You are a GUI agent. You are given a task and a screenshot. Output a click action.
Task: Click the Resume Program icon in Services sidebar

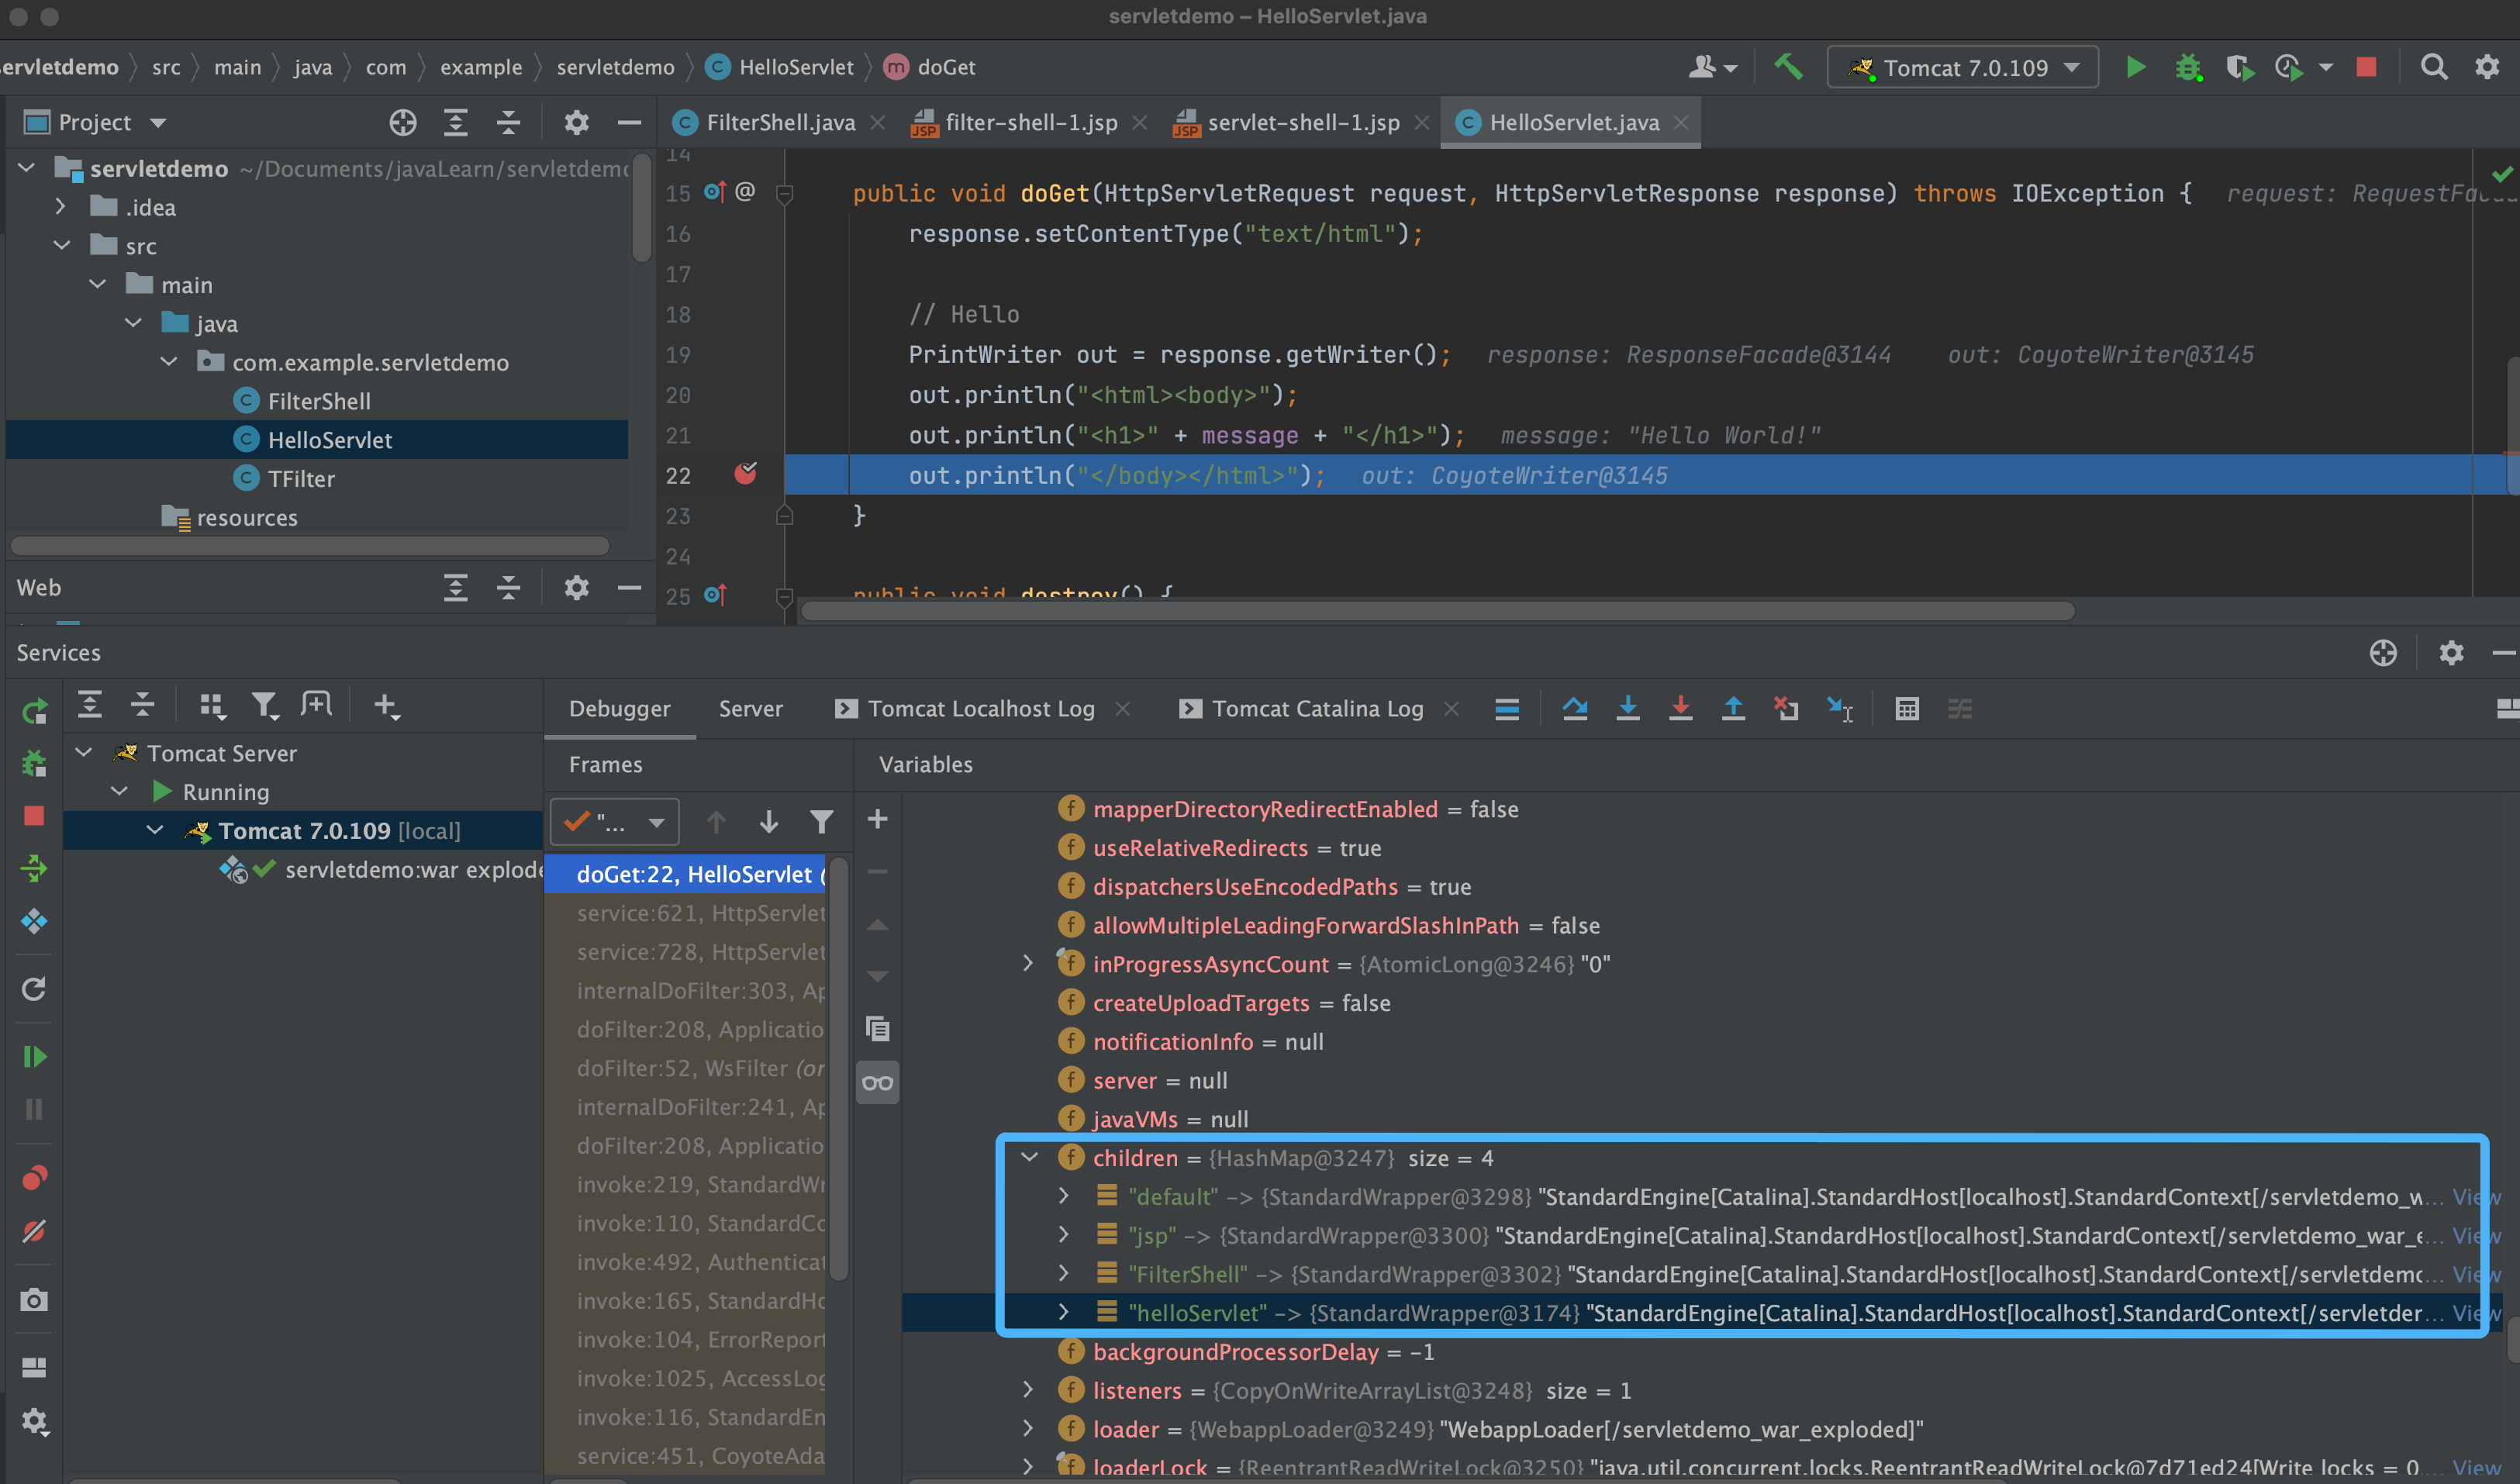34,1056
